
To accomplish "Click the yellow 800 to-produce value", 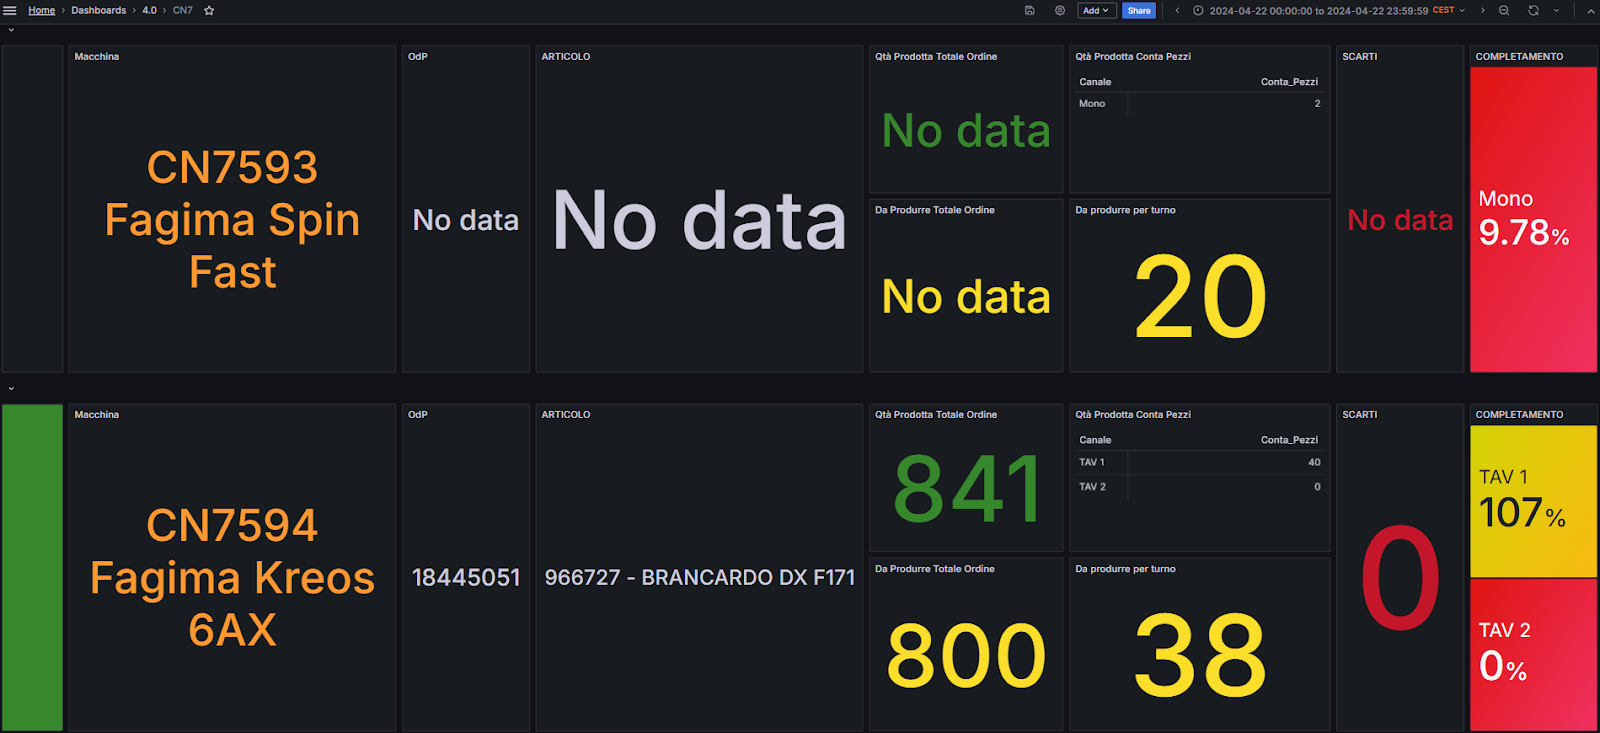I will 966,656.
